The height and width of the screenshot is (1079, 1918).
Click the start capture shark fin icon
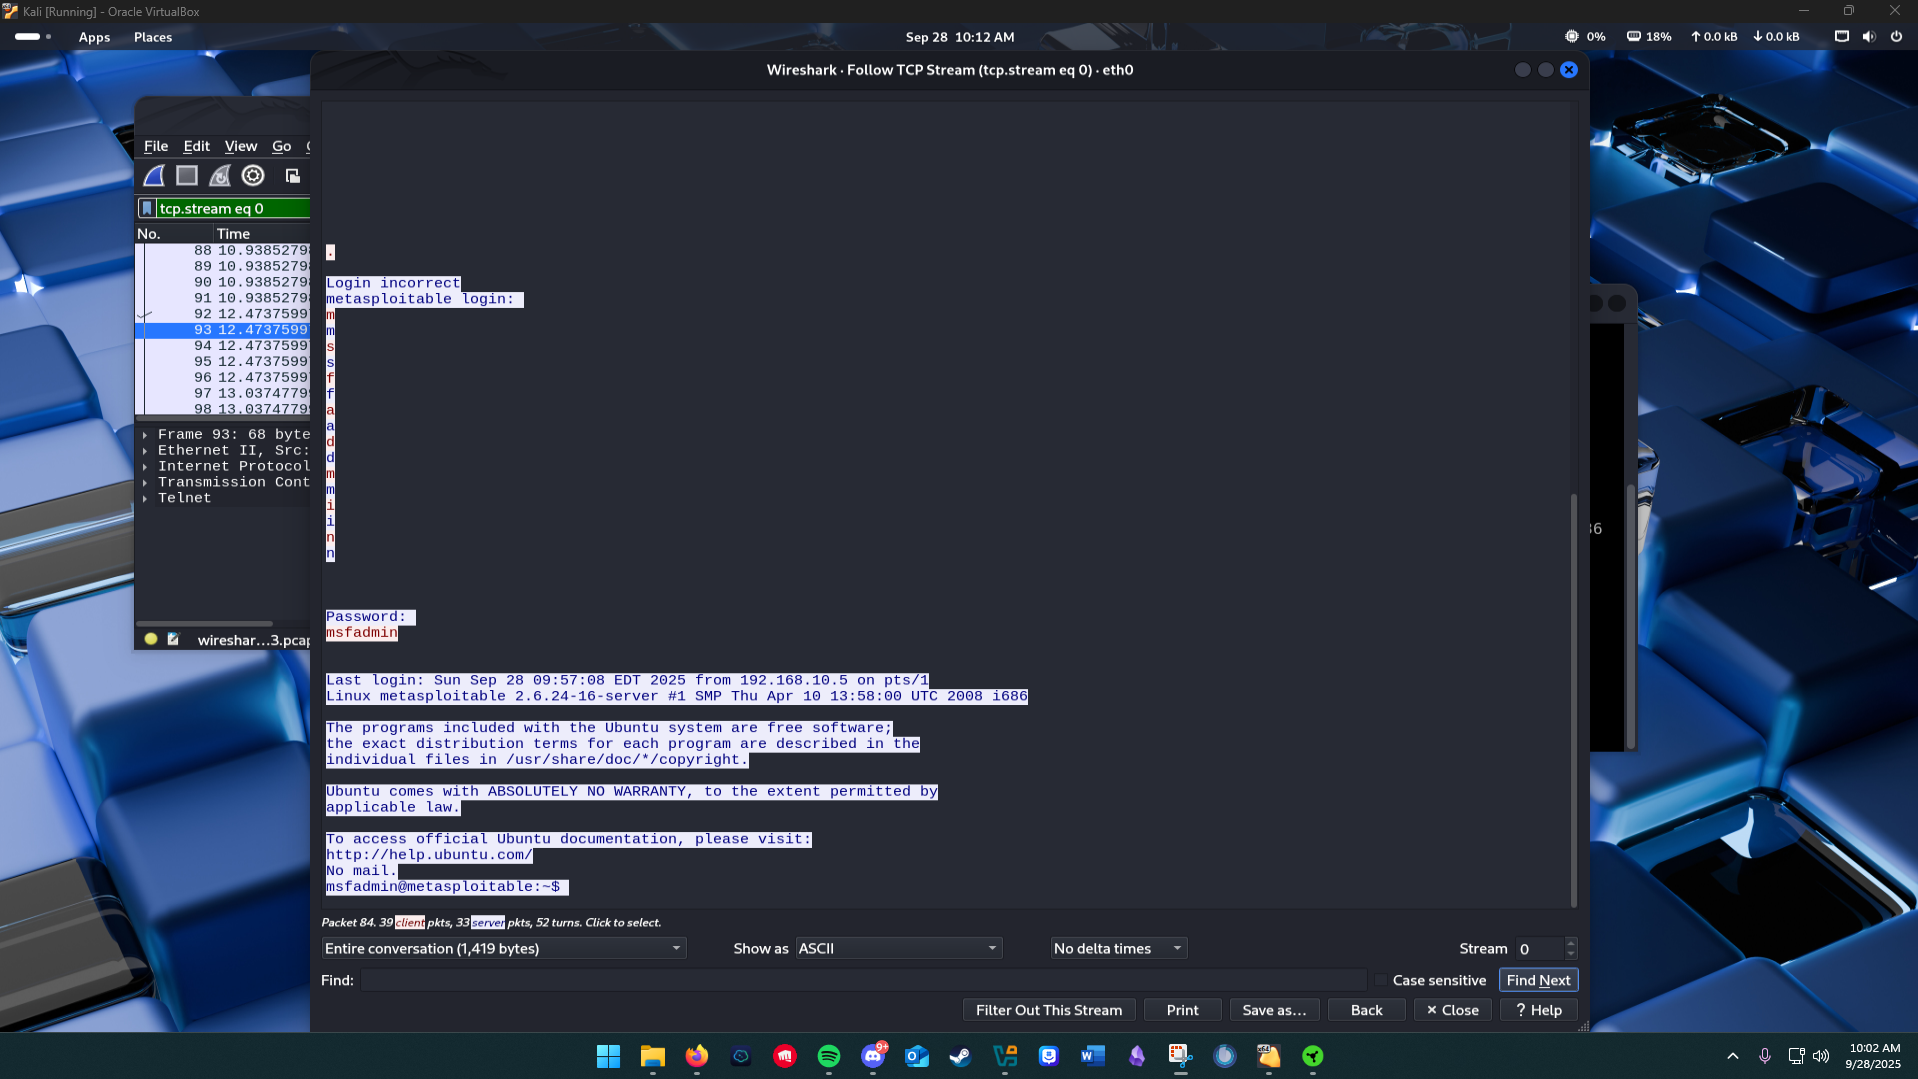(155, 176)
